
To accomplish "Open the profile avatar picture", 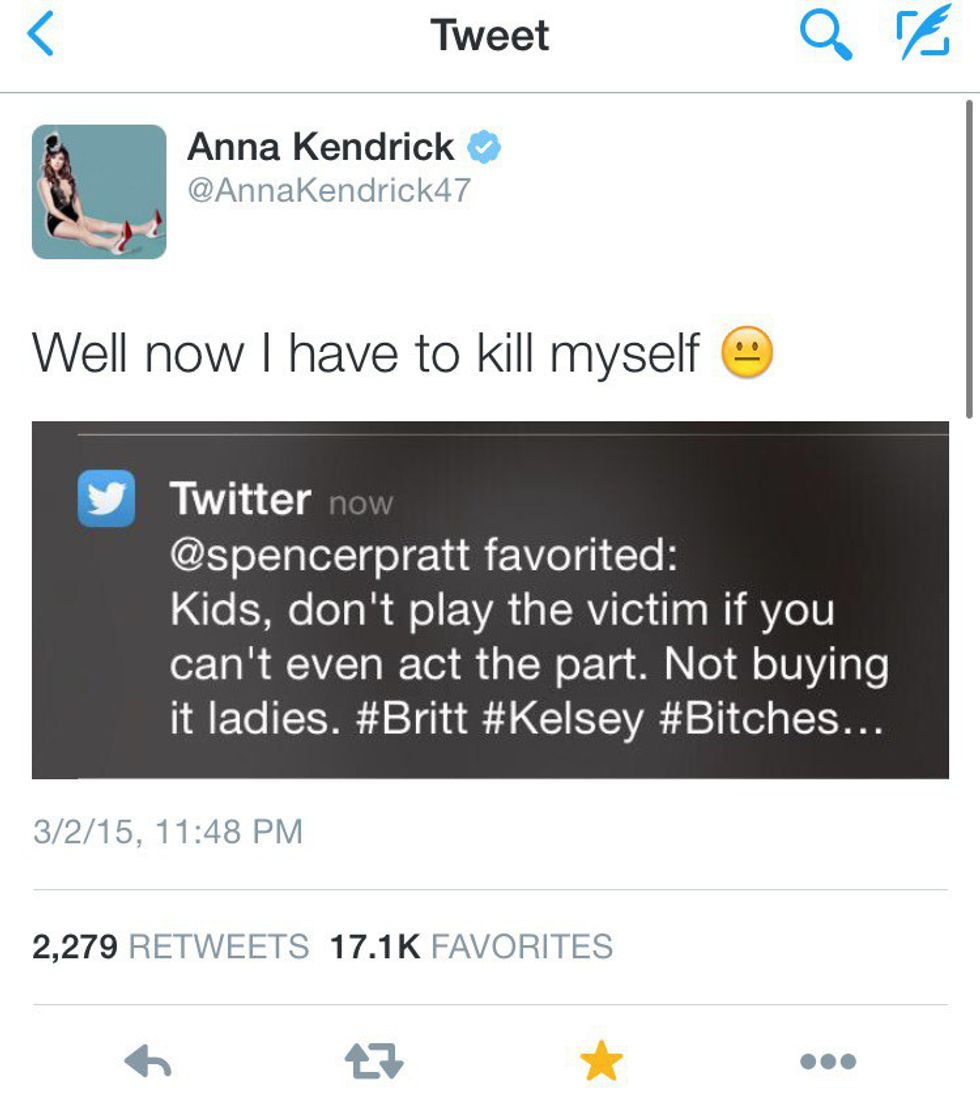I will [99, 191].
